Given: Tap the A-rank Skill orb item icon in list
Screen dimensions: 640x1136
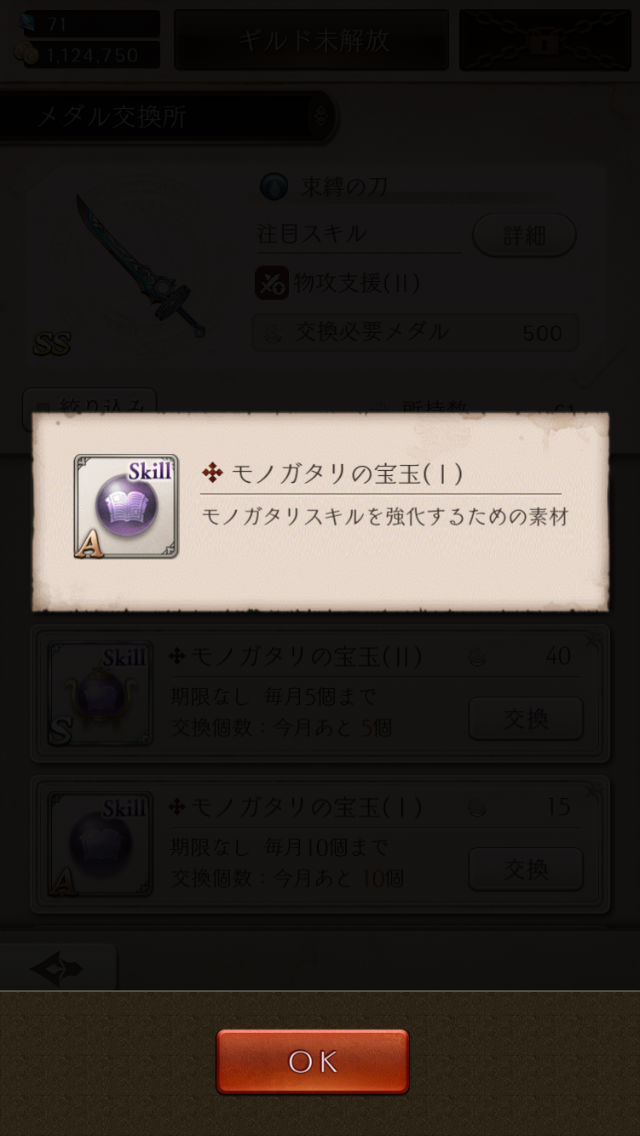Looking at the screenshot, I should click(100, 844).
